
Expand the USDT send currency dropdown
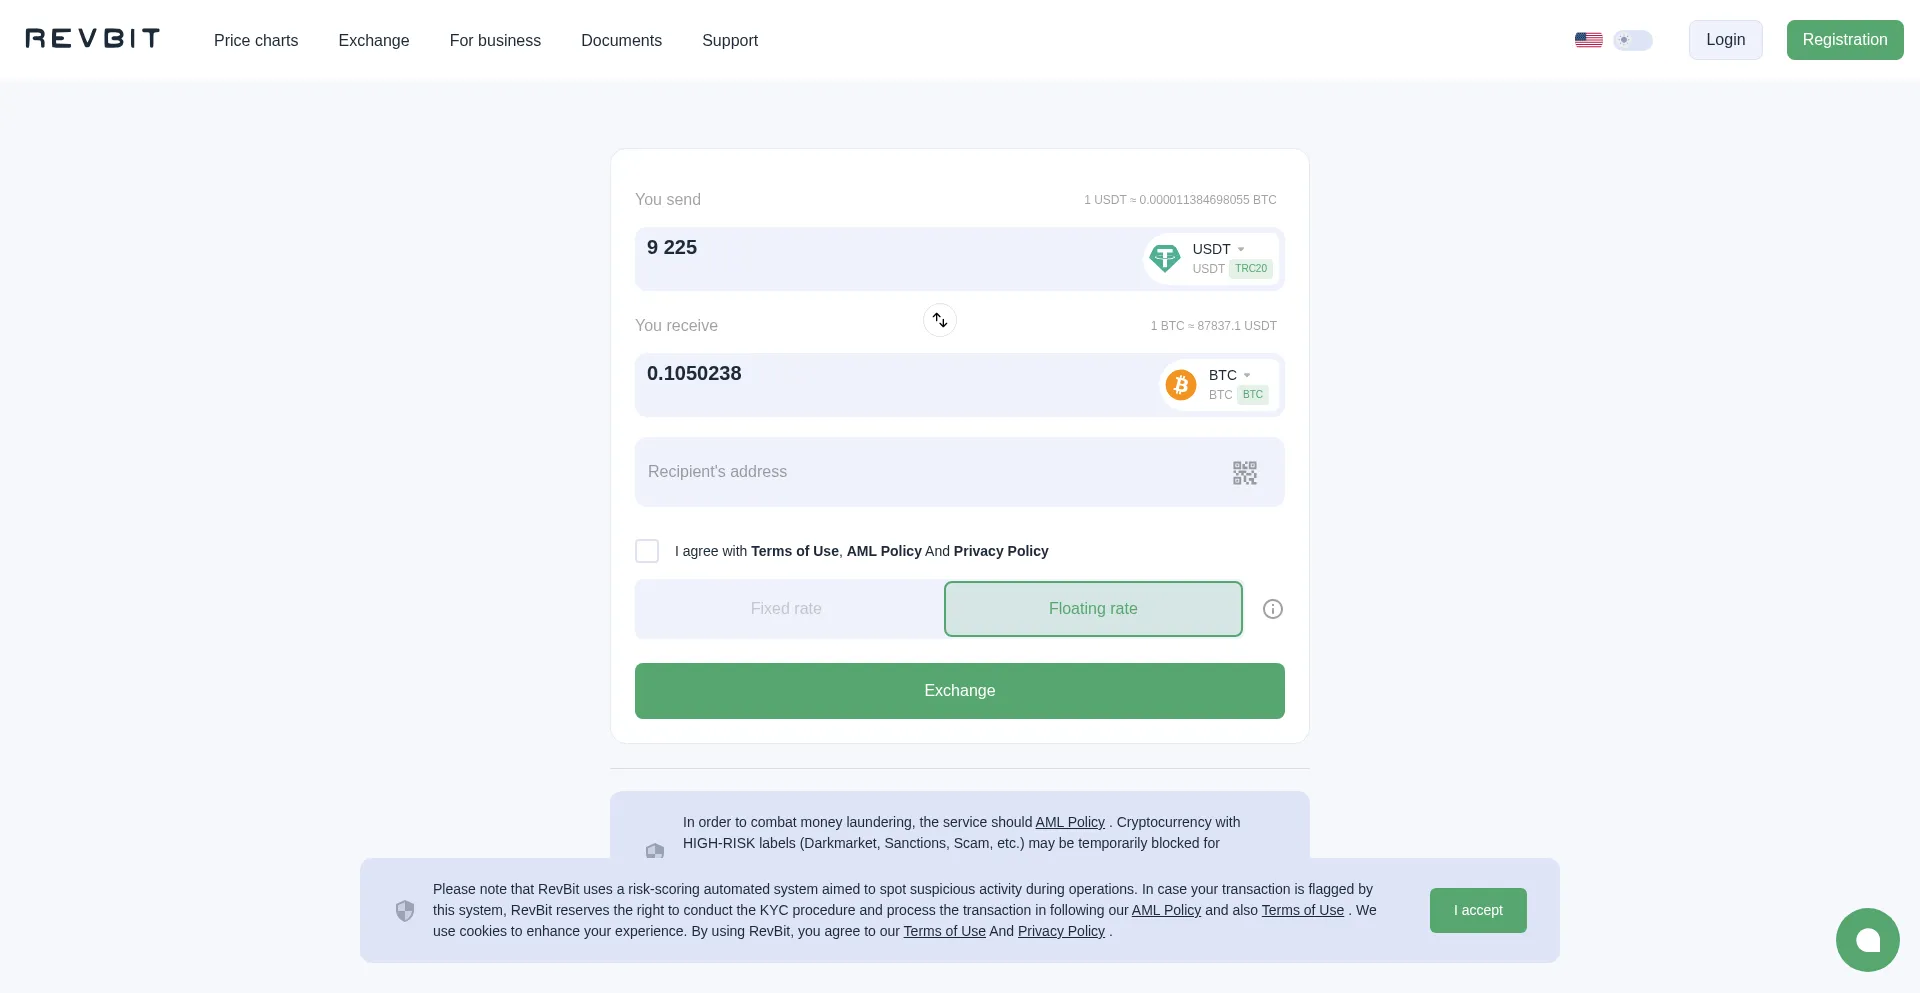click(1240, 249)
